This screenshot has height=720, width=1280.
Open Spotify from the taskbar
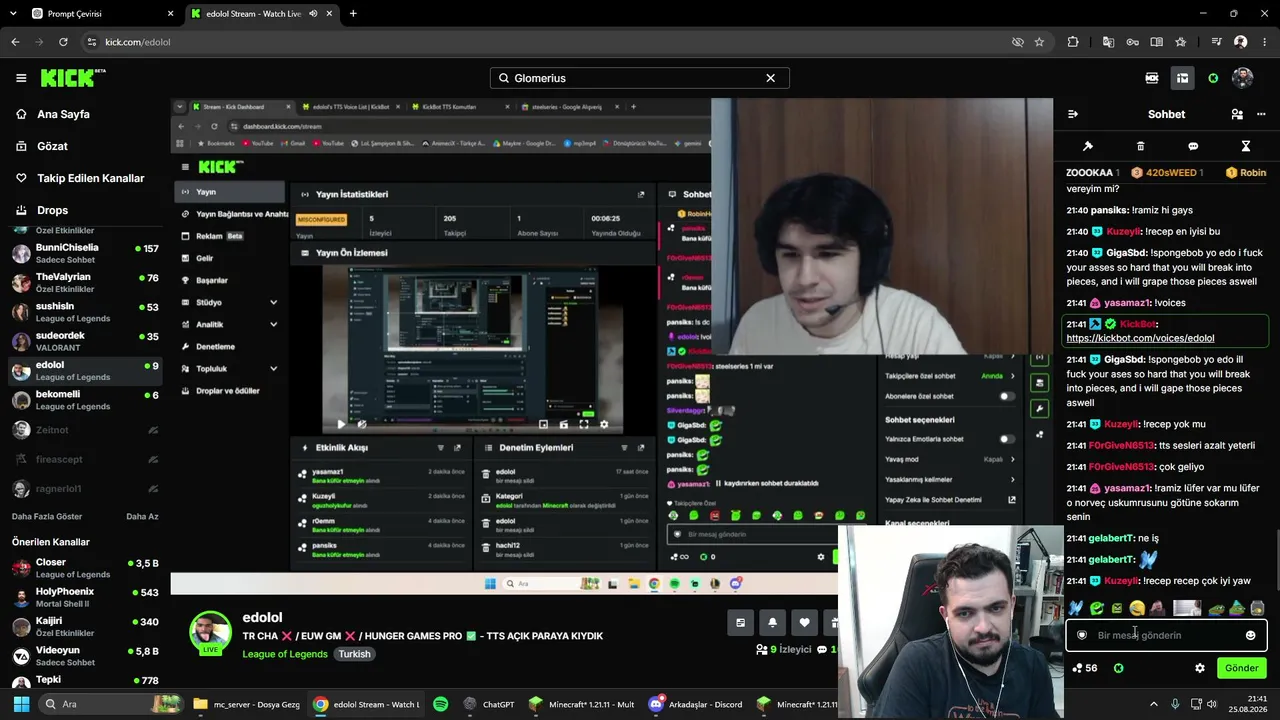441,704
